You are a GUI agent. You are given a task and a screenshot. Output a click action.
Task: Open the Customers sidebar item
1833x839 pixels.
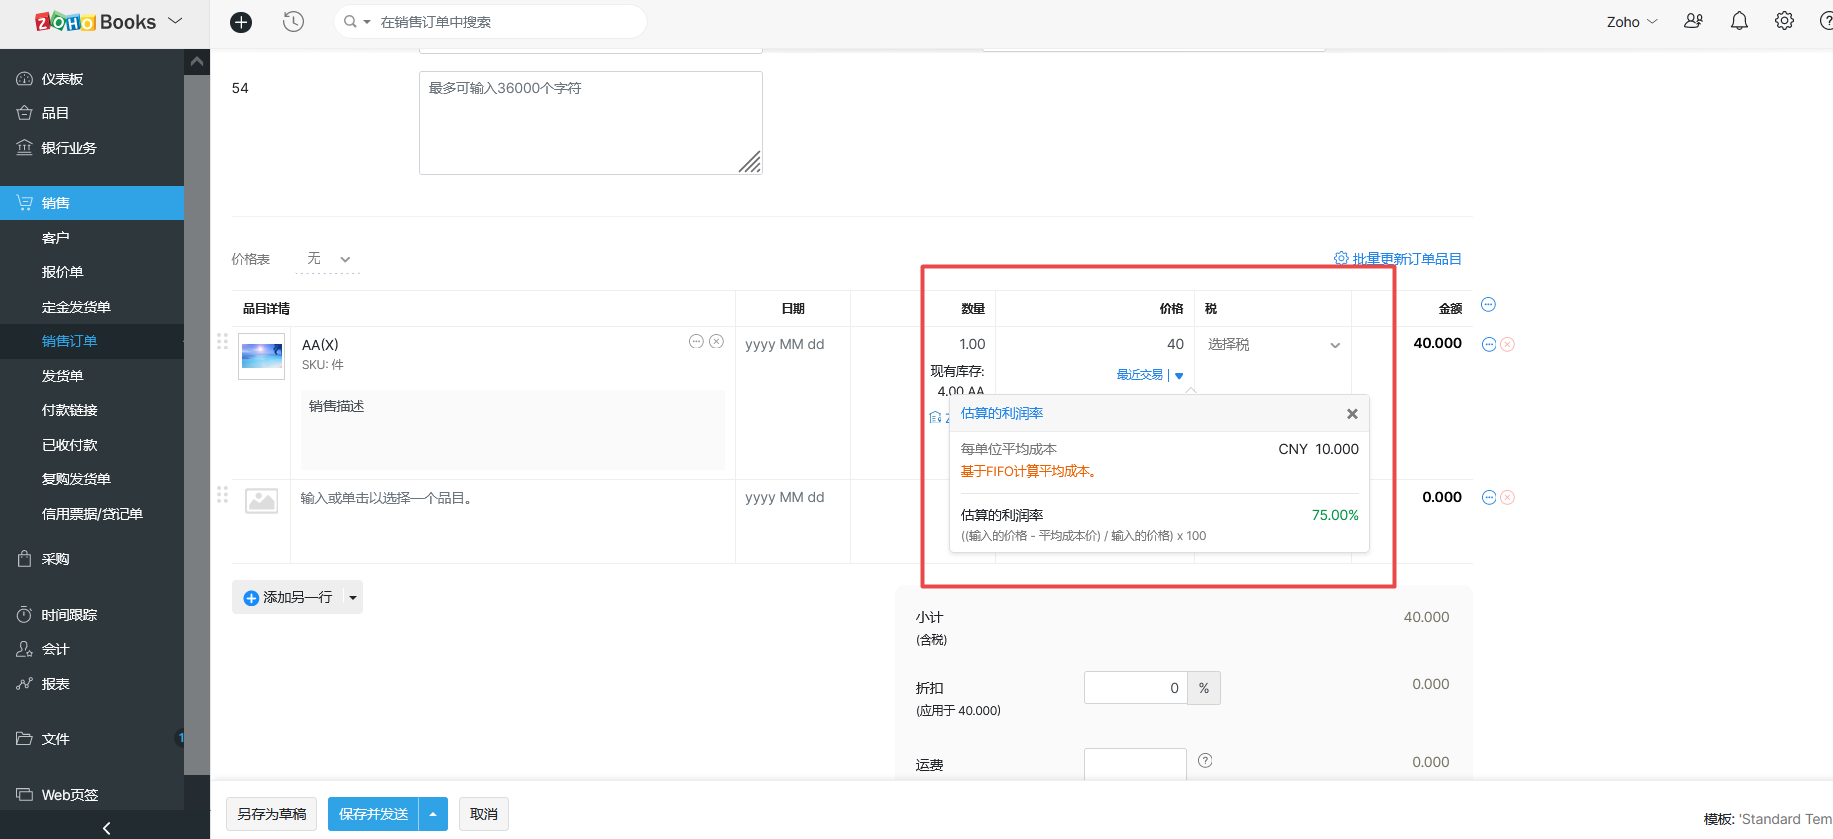click(56, 238)
